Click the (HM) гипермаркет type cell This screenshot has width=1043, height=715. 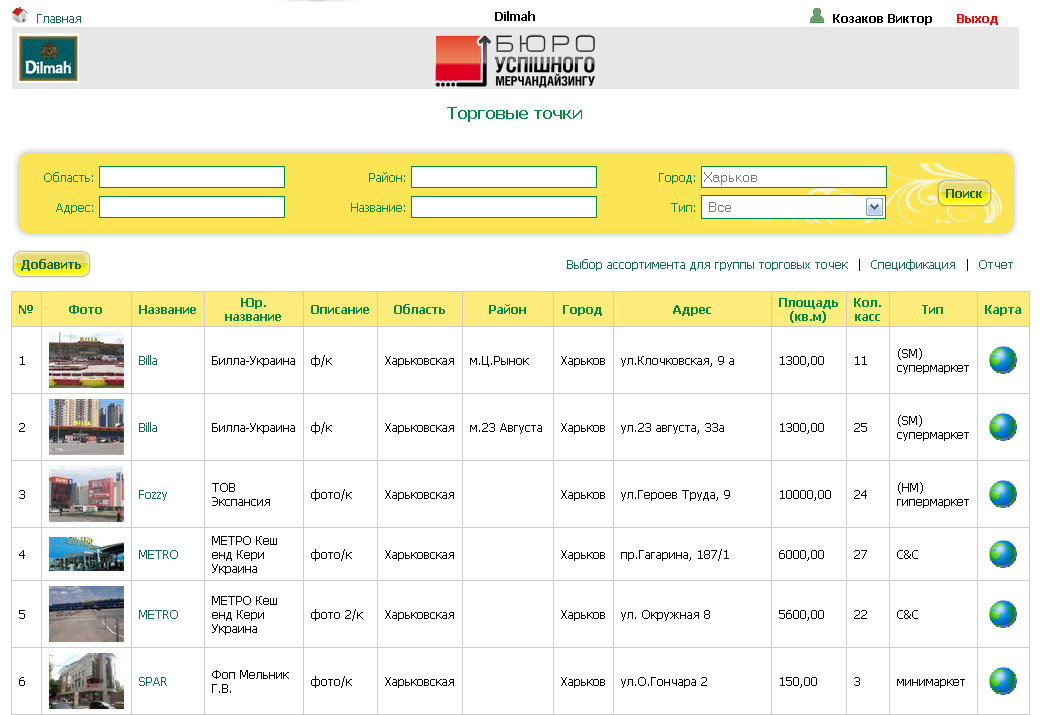[x=933, y=494]
